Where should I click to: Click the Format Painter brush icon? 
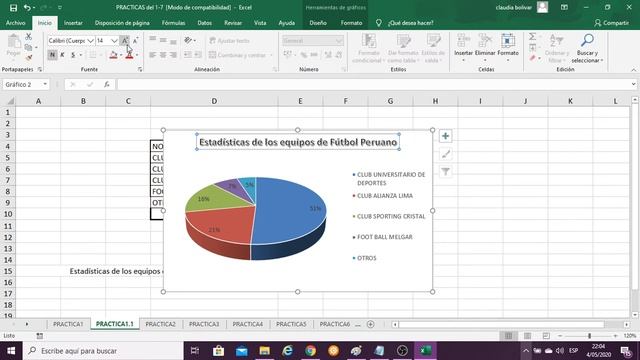point(29,58)
